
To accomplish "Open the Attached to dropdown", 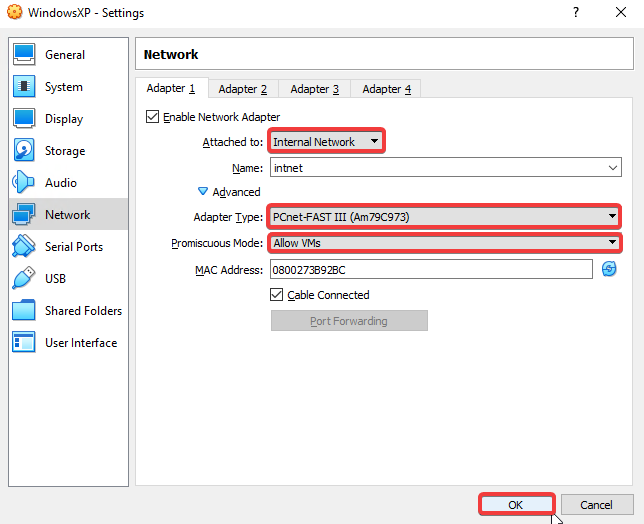I will pyautogui.click(x=327, y=141).
